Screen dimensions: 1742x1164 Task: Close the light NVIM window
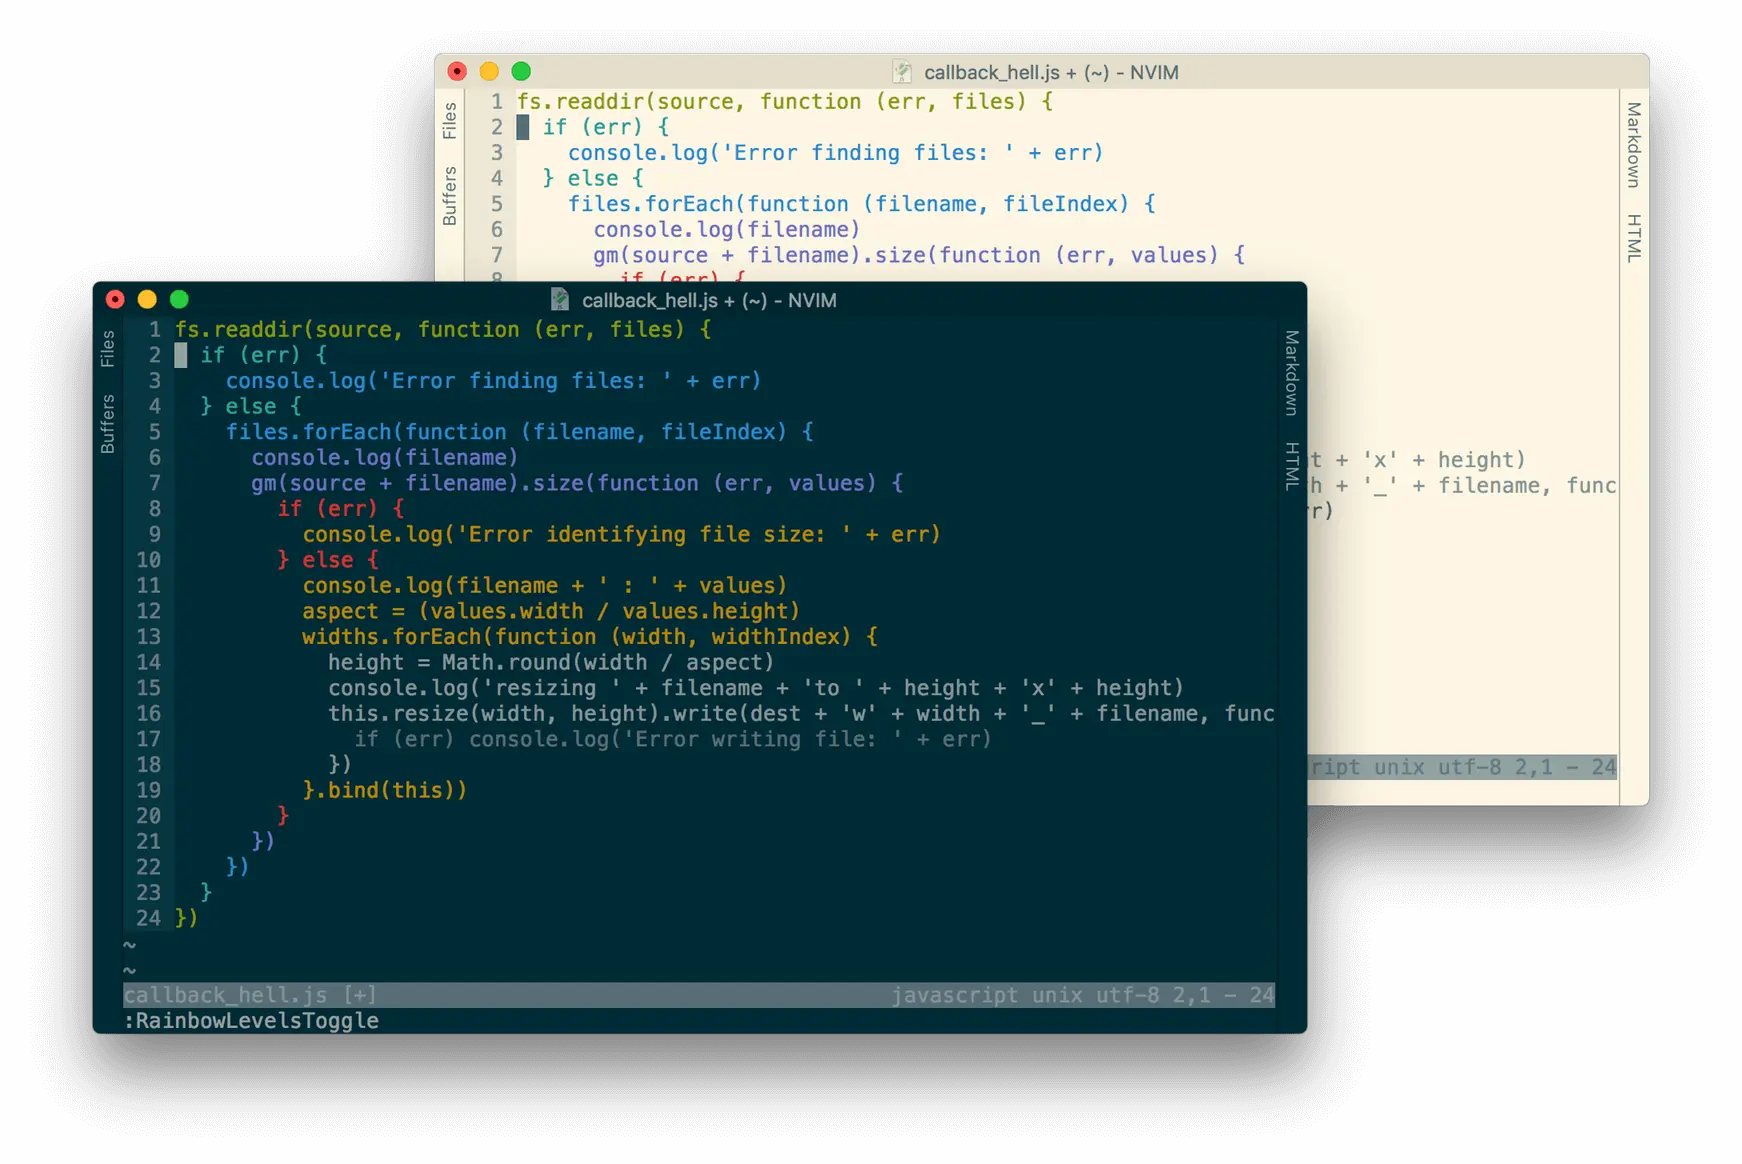[457, 71]
